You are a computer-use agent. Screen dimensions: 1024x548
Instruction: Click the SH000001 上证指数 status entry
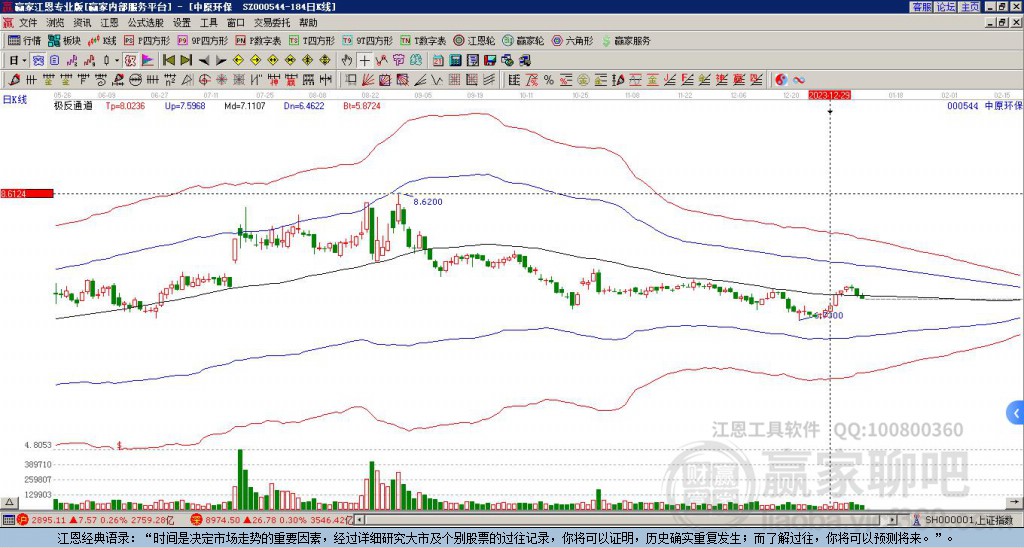(x=968, y=520)
